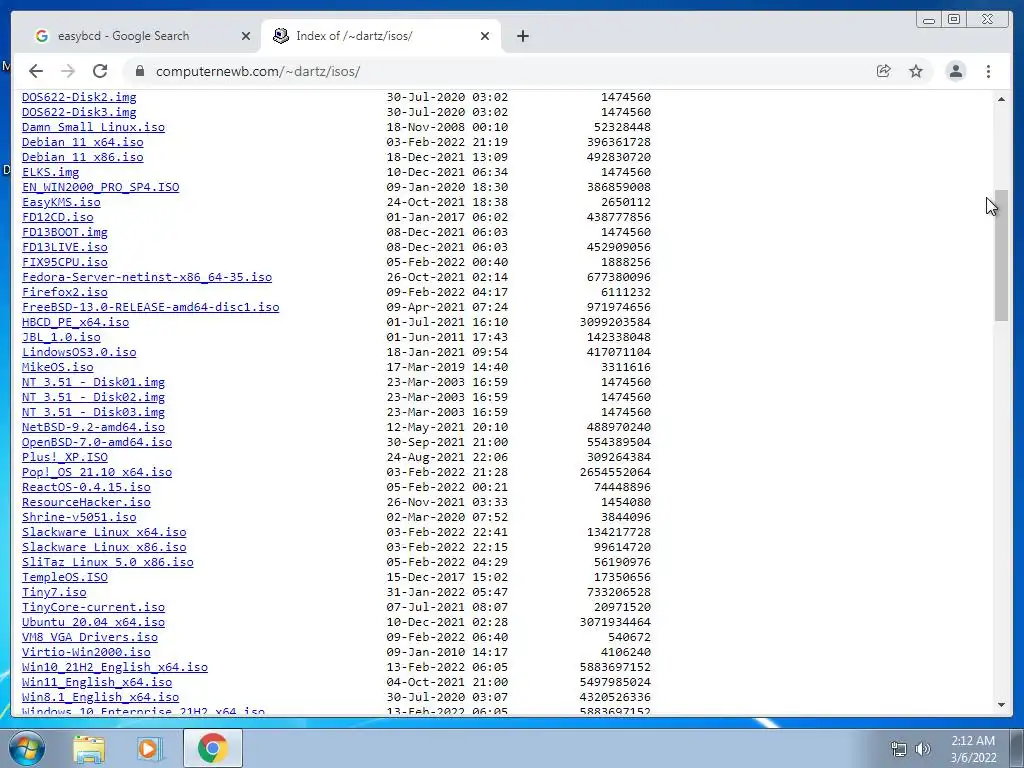Download Debian_11_x86.iso

[82, 157]
